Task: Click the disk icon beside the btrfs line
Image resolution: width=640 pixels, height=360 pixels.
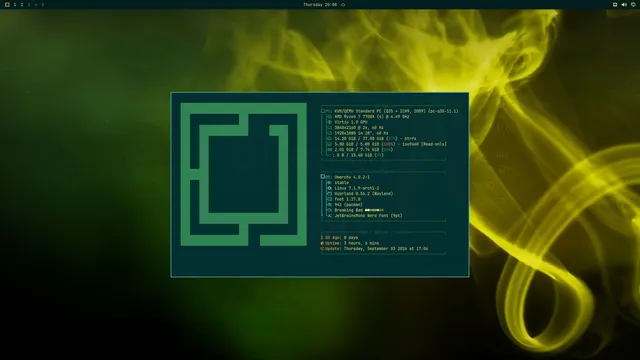Action: coord(330,138)
